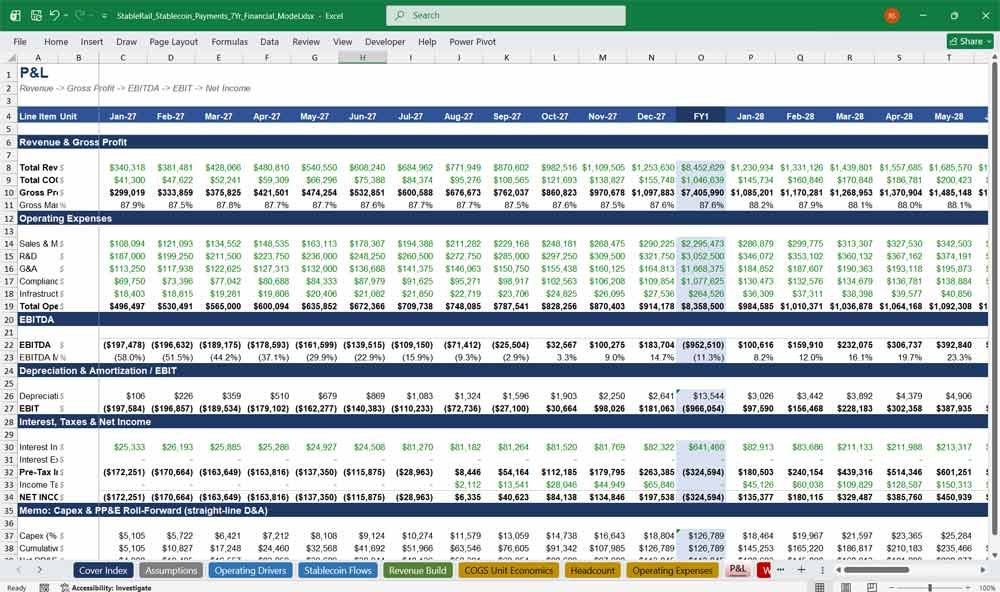Click the user account avatar icon

(892, 15)
